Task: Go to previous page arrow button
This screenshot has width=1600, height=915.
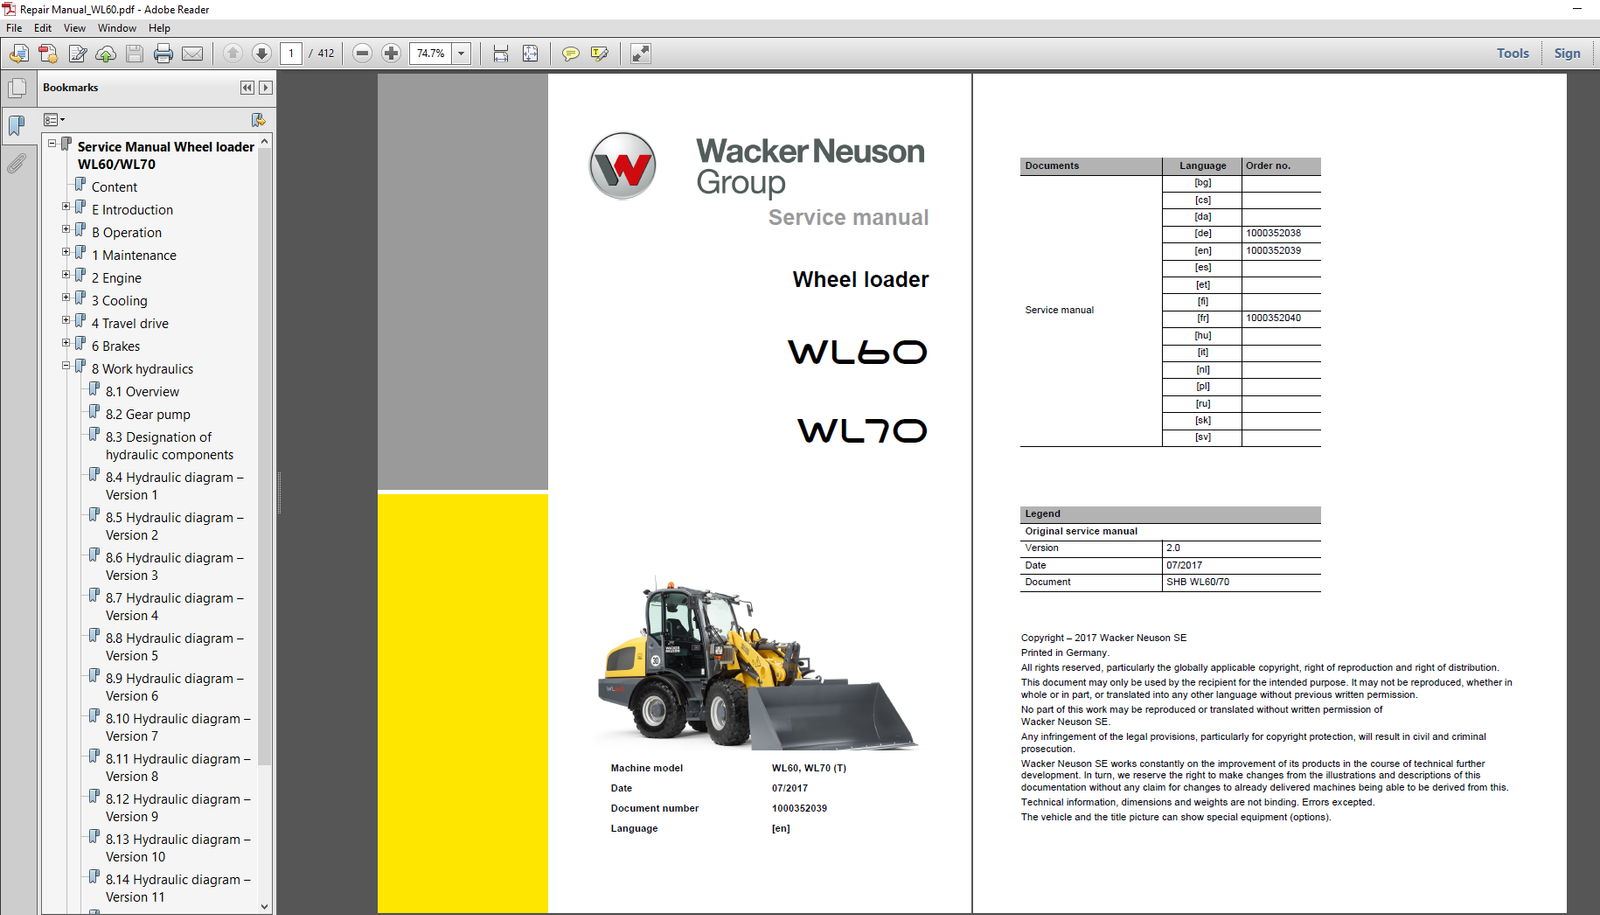Action: [232, 53]
